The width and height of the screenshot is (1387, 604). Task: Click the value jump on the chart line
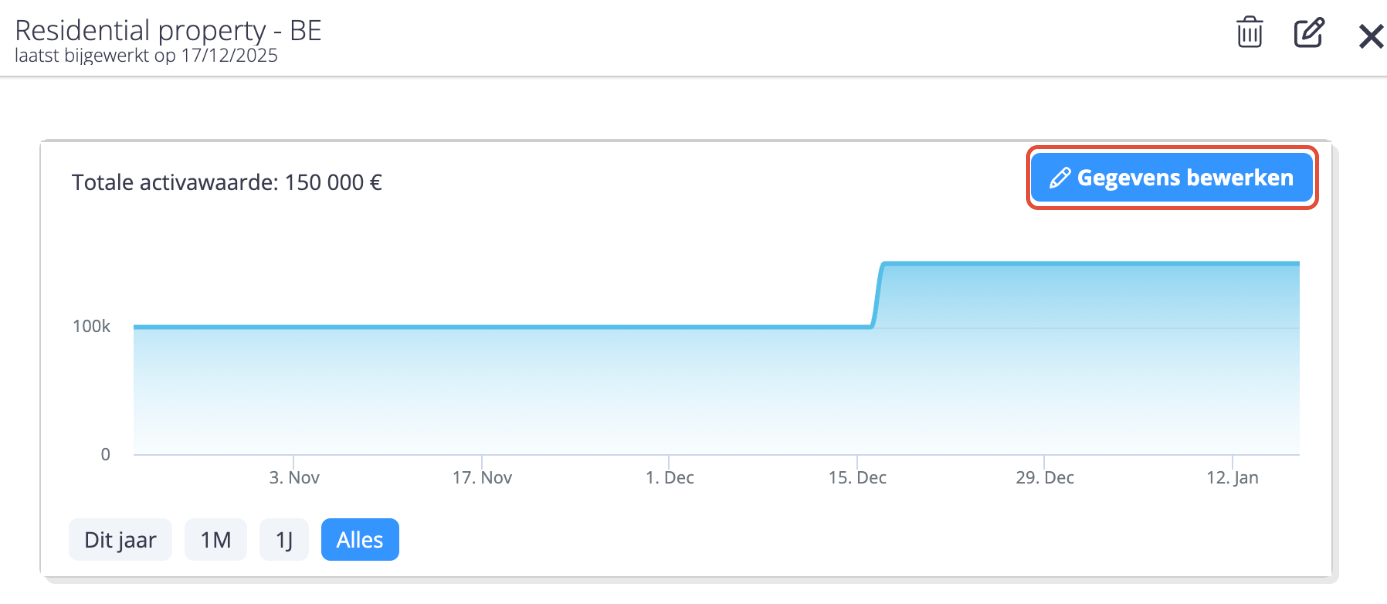877,295
